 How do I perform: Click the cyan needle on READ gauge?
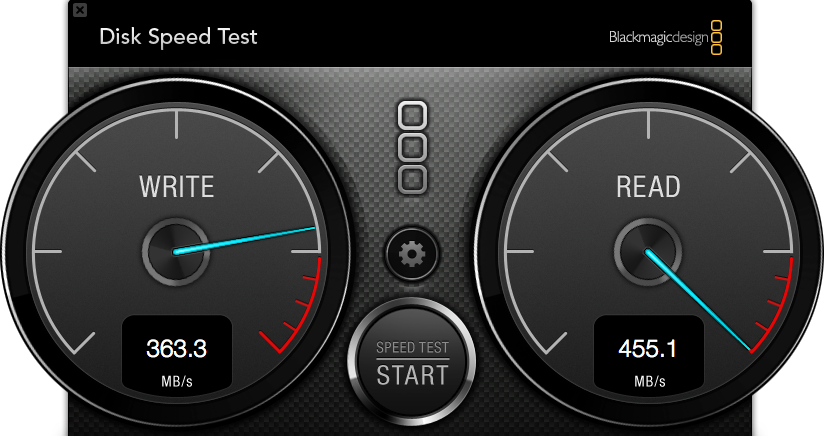click(698, 300)
